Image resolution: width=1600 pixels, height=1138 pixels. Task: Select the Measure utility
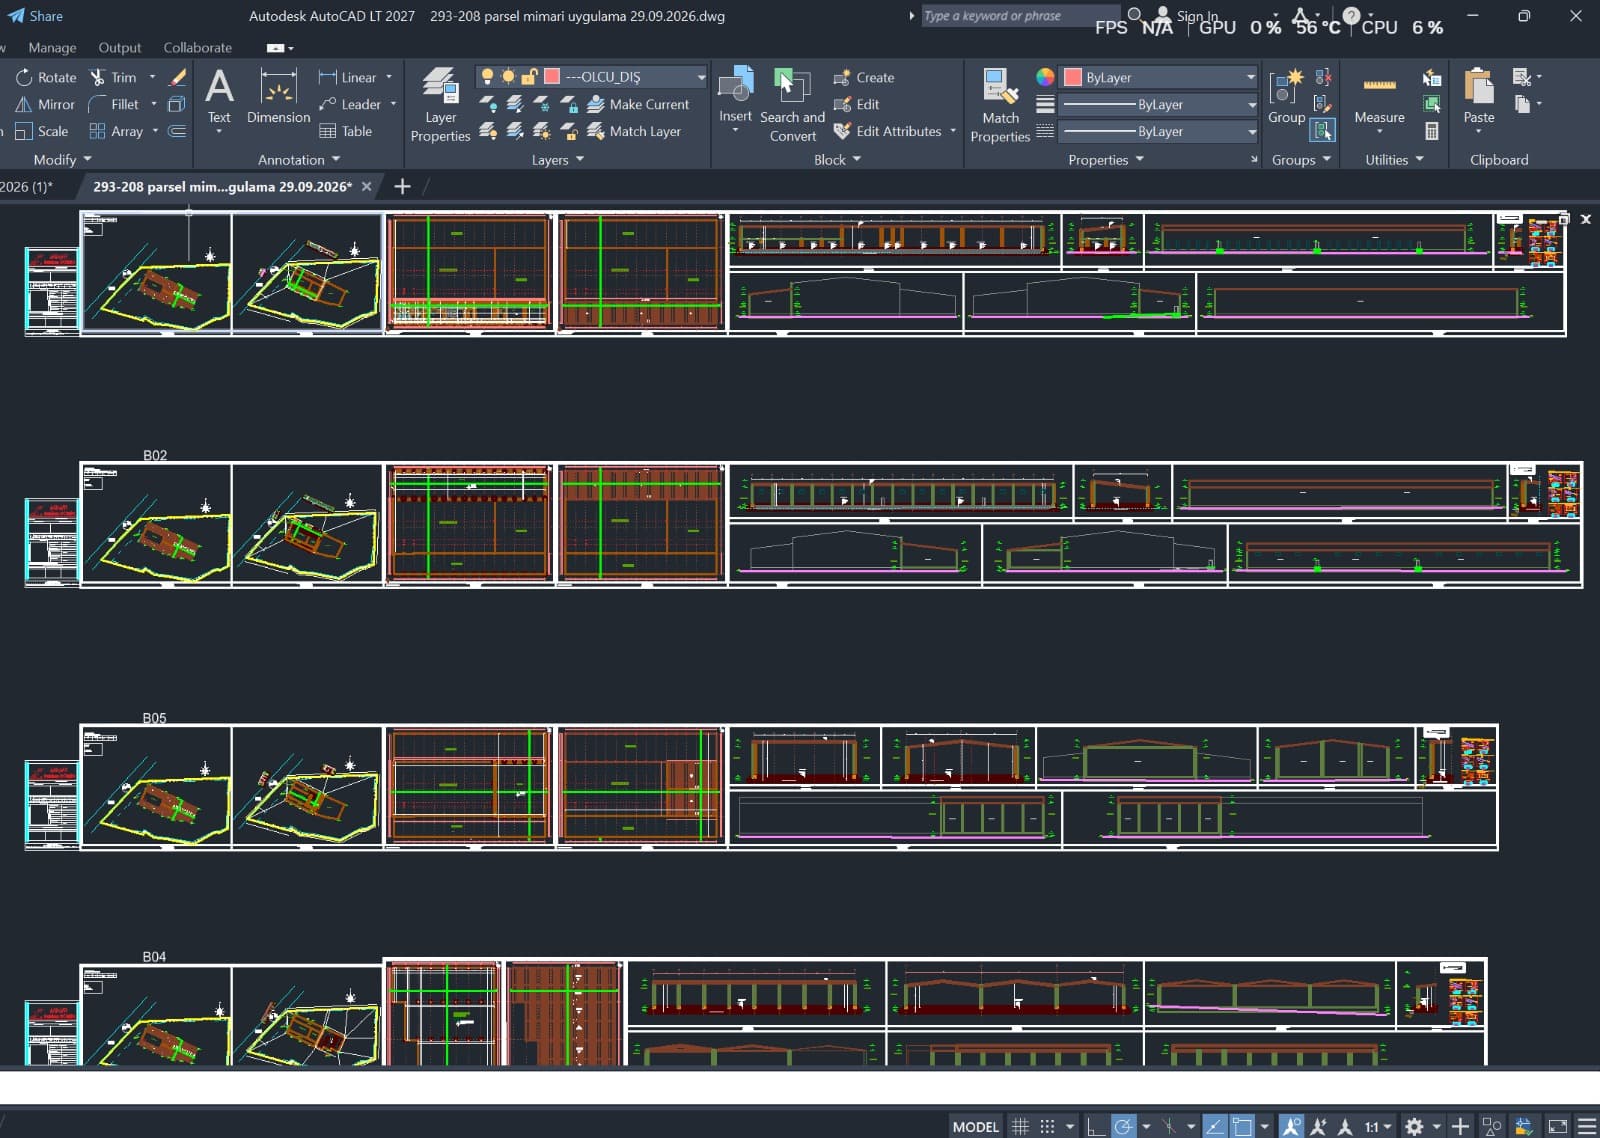pyautogui.click(x=1379, y=98)
